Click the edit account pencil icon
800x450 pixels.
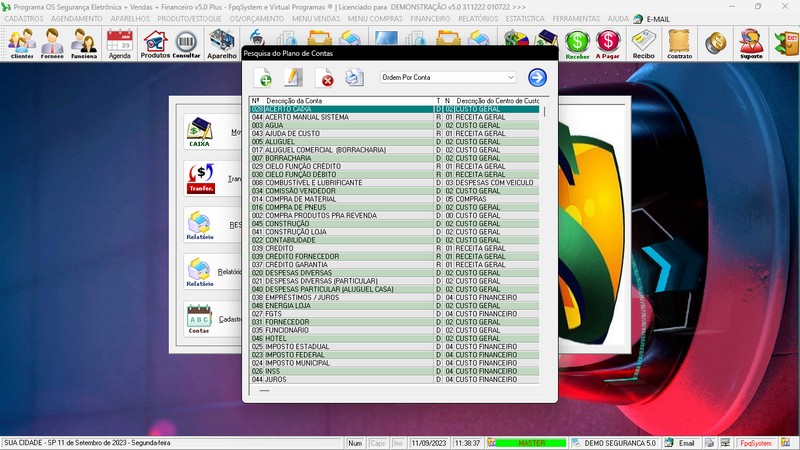point(294,78)
